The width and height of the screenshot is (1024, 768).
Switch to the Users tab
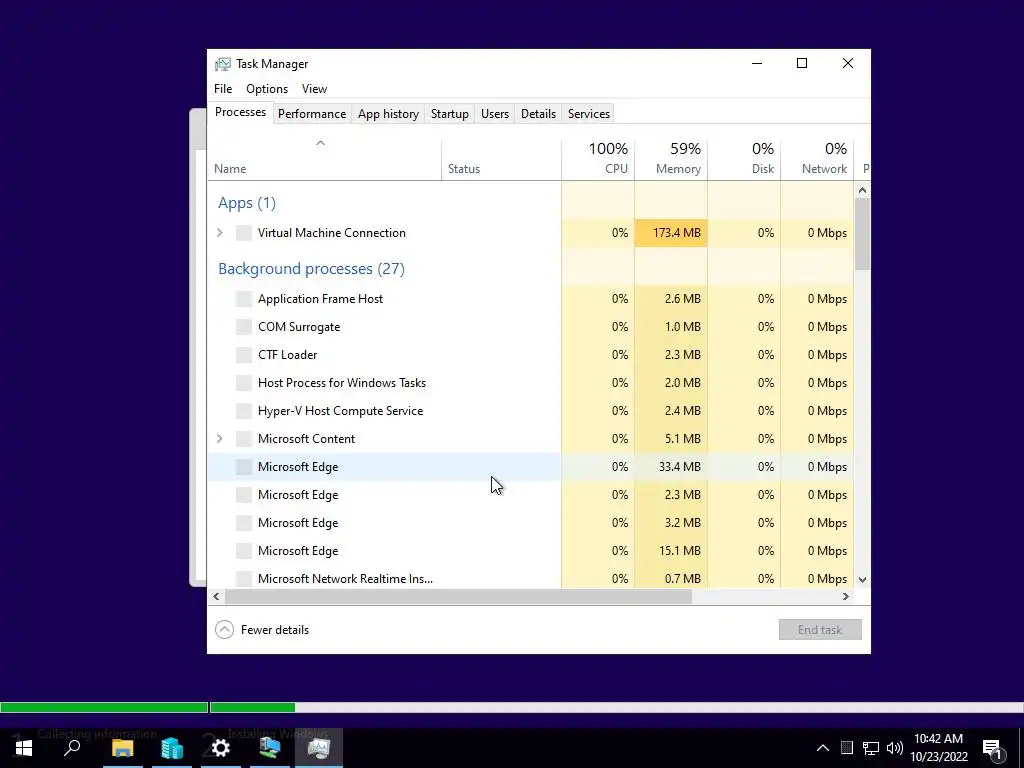[x=495, y=114]
